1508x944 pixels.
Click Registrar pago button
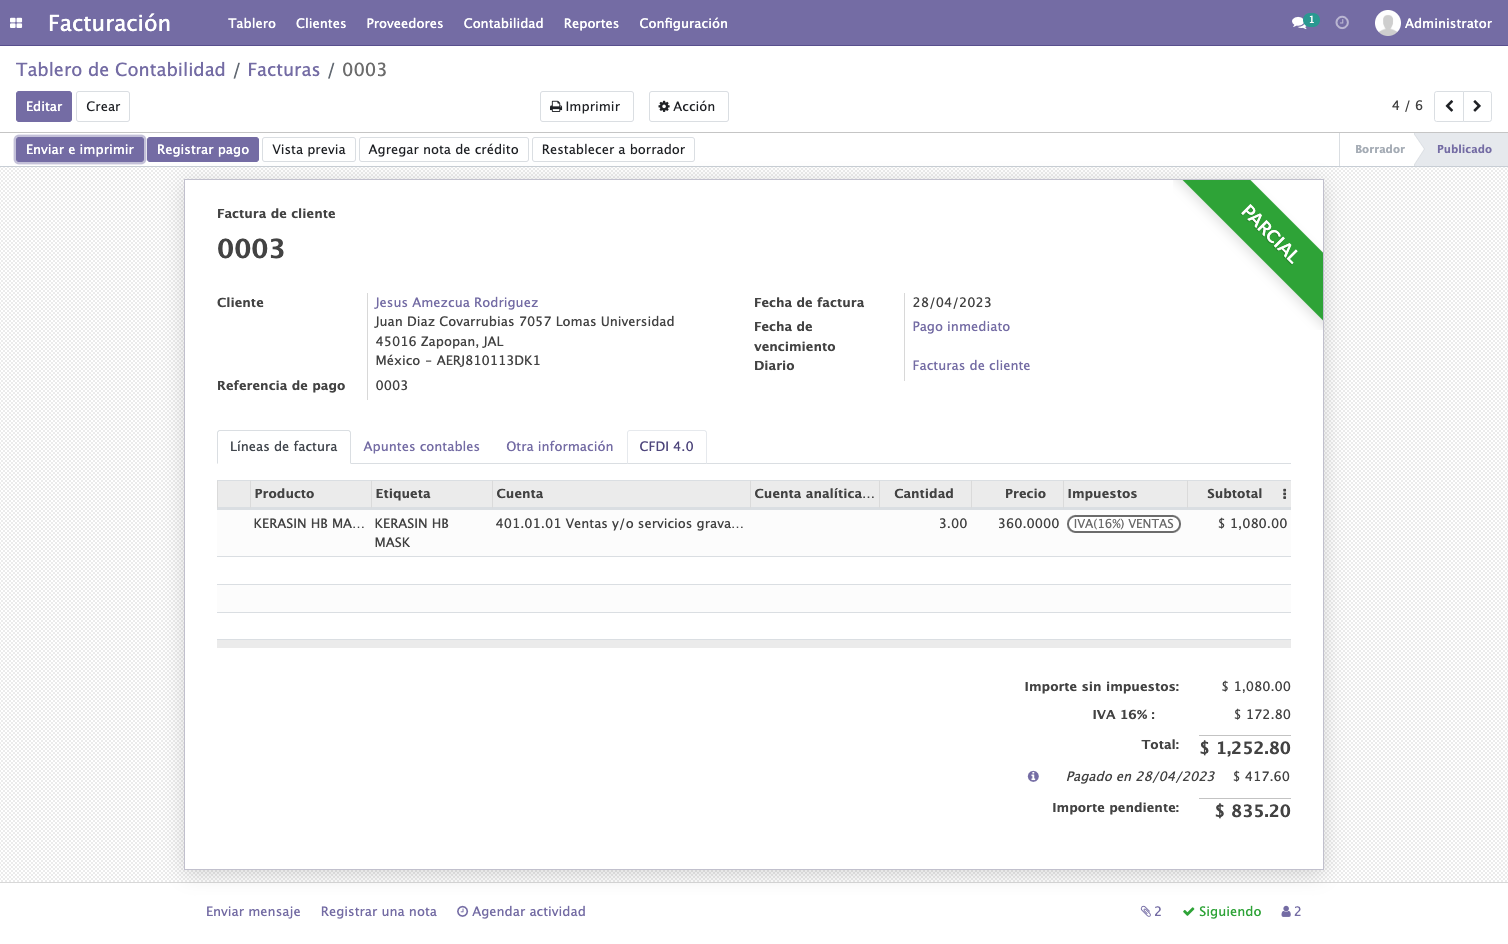point(203,149)
